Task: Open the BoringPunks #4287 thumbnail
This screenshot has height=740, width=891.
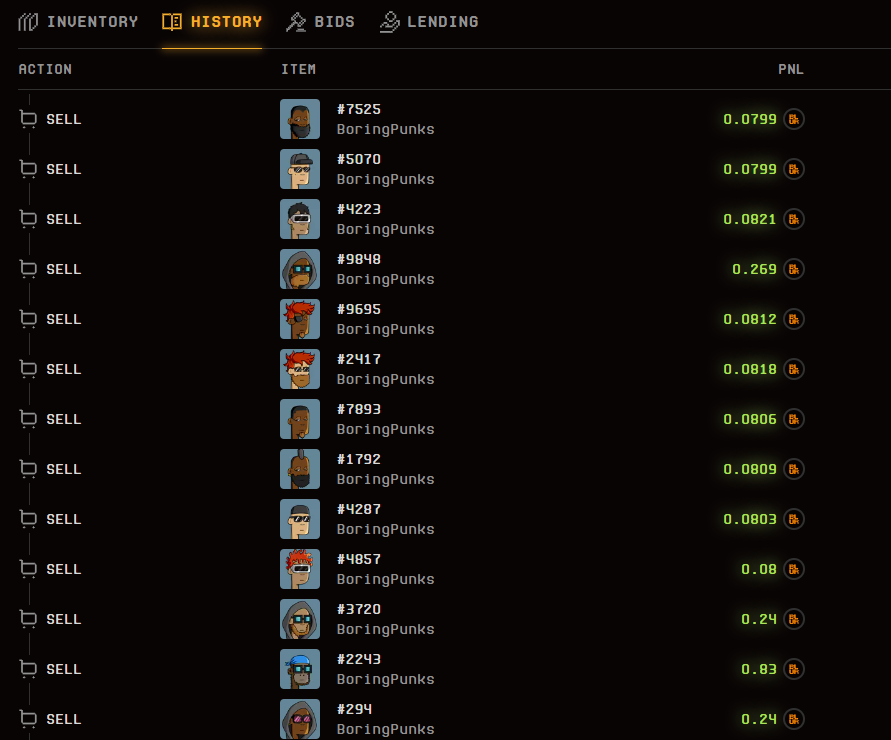Action: (x=300, y=519)
